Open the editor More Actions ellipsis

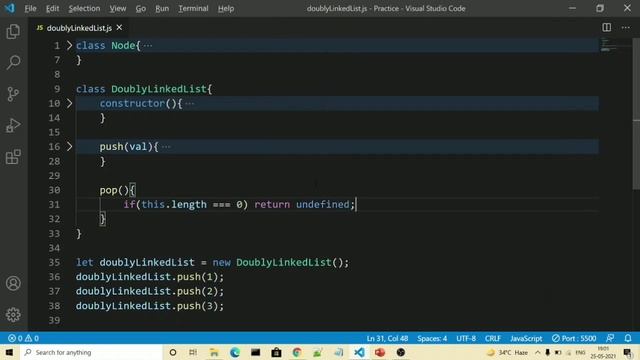[x=626, y=28]
